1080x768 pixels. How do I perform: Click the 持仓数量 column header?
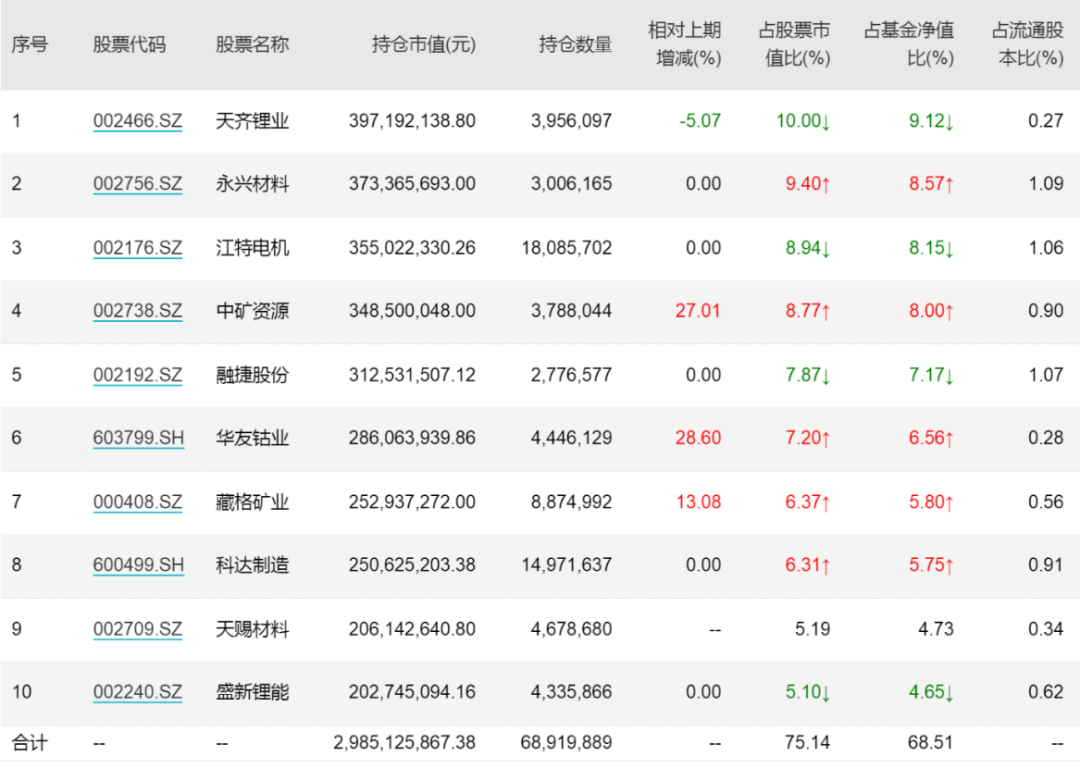pos(575,45)
